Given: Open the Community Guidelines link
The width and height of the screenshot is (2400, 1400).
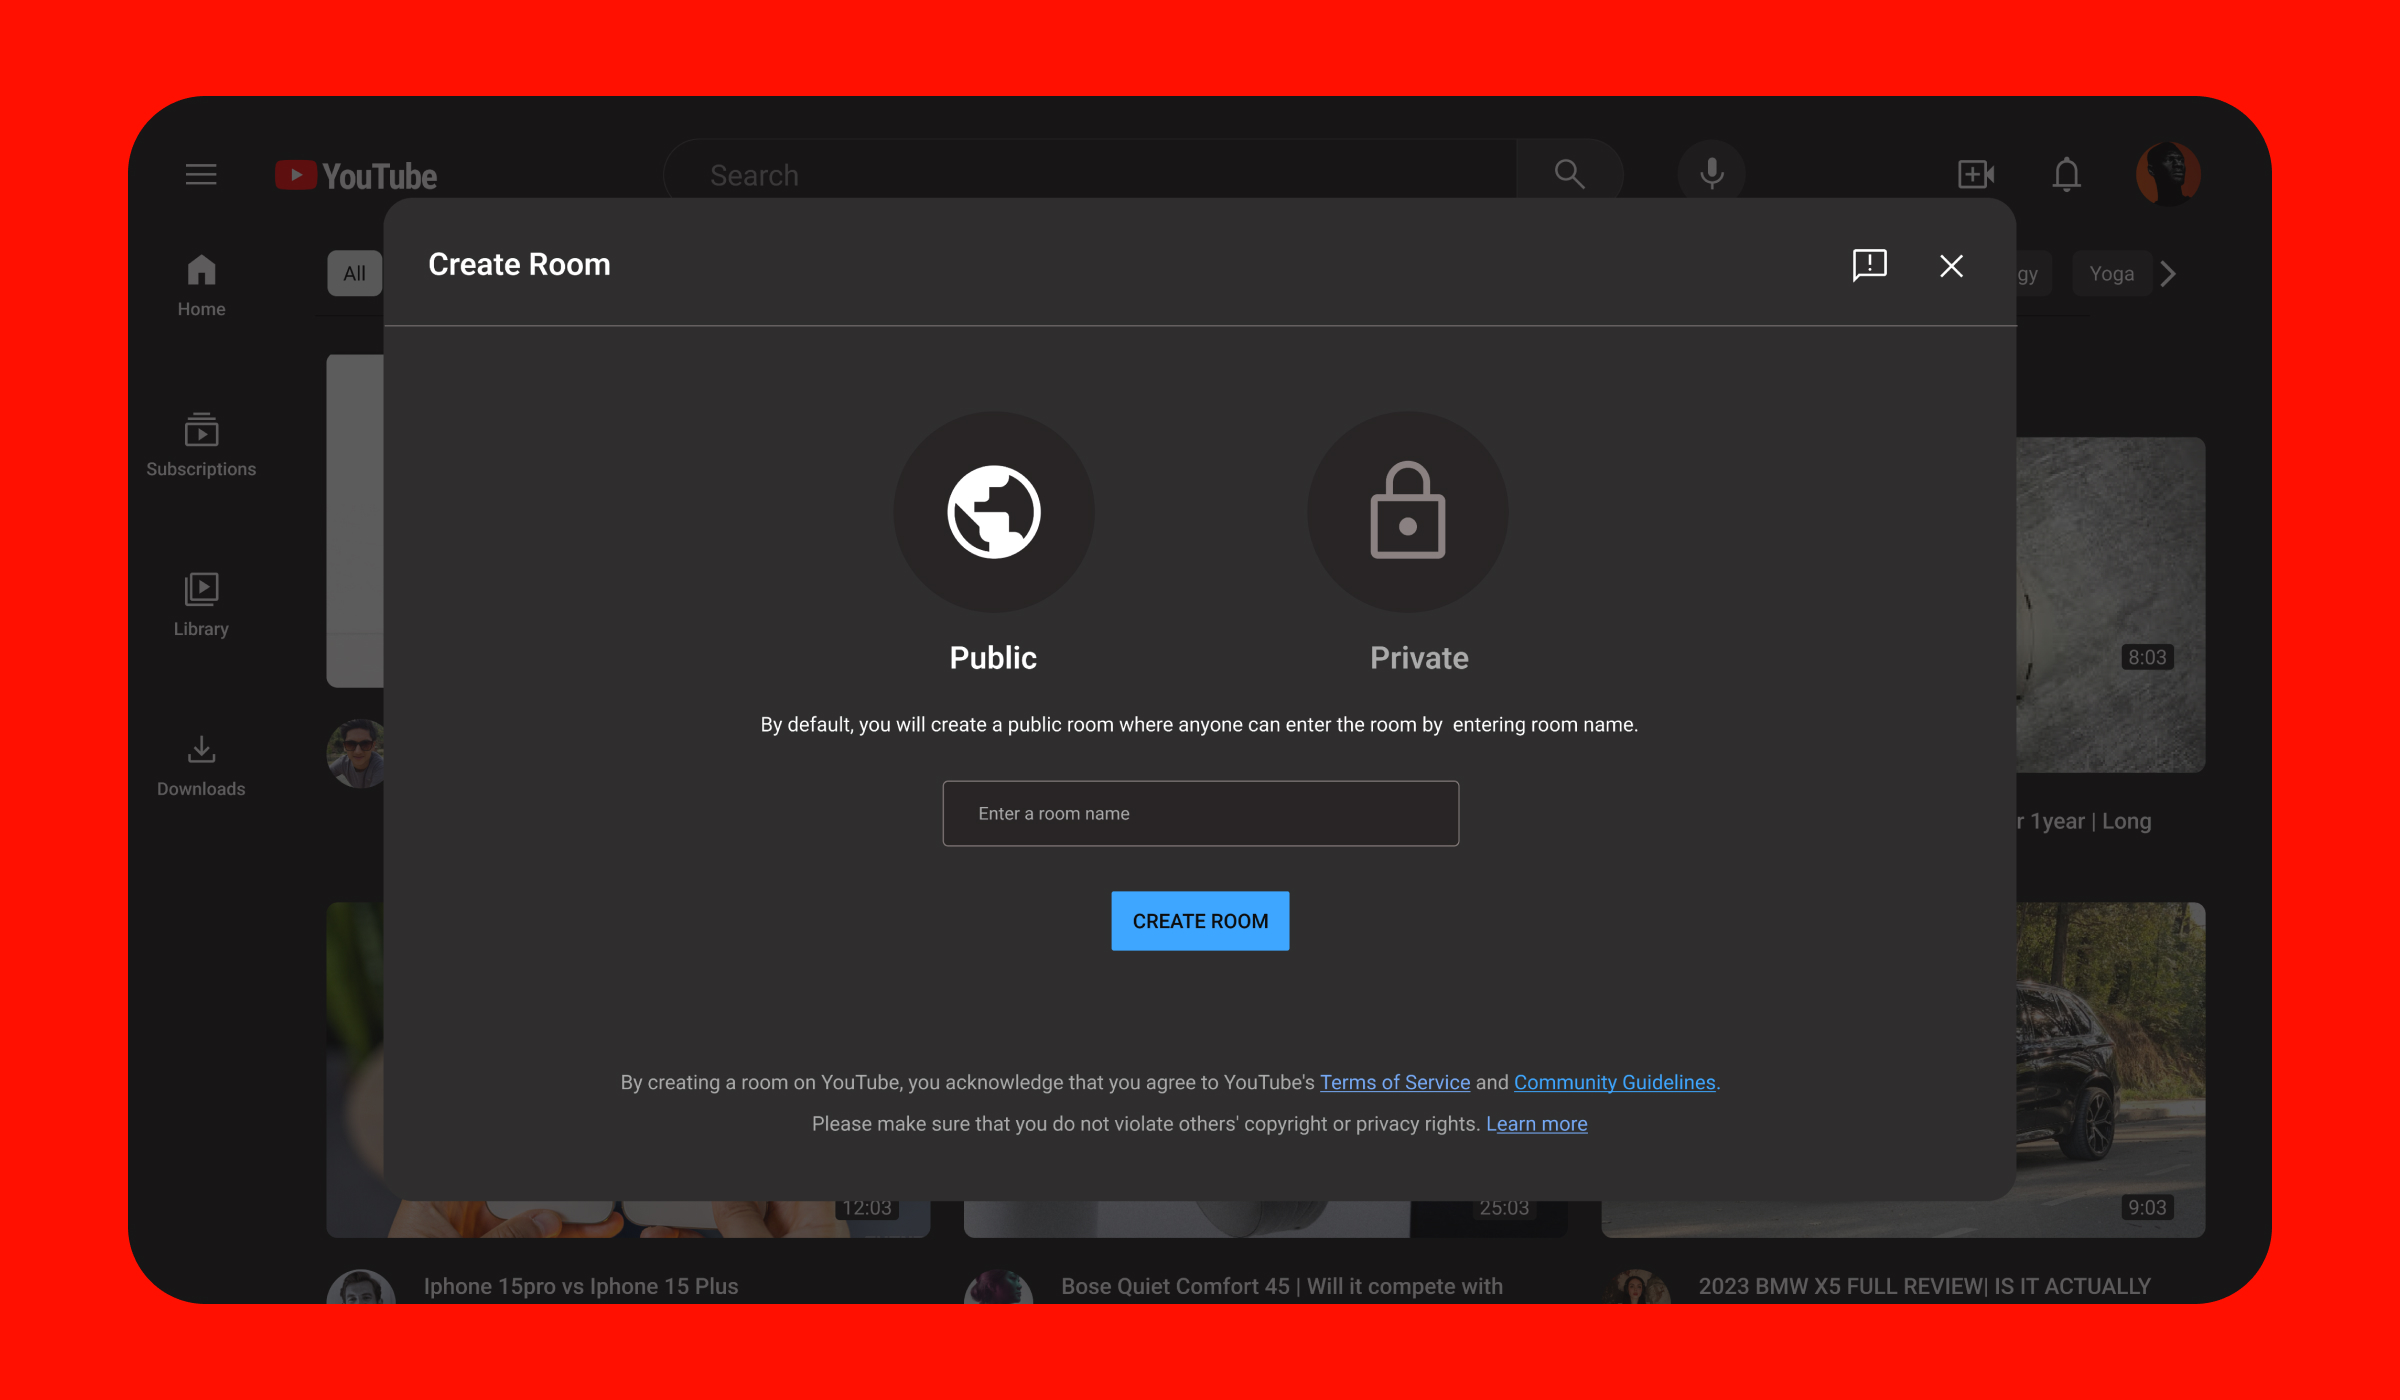Looking at the screenshot, I should pos(1614,1082).
